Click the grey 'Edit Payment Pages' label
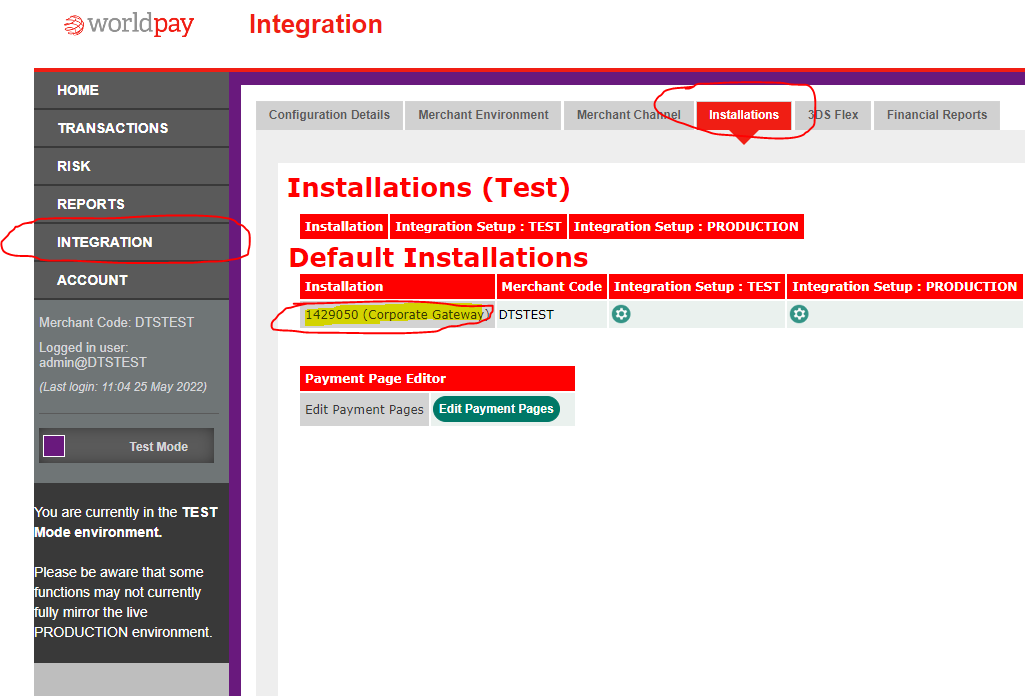Screen dimensions: 1025x696 pos(364,409)
